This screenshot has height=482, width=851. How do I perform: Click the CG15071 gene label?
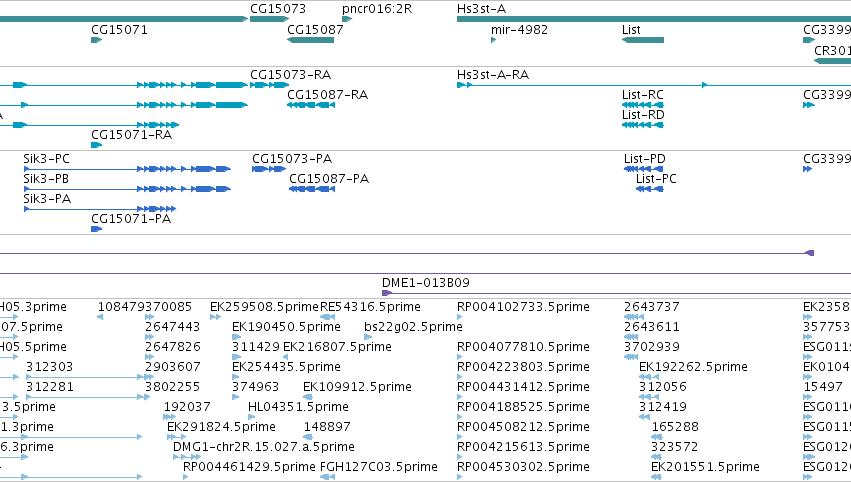(119, 29)
